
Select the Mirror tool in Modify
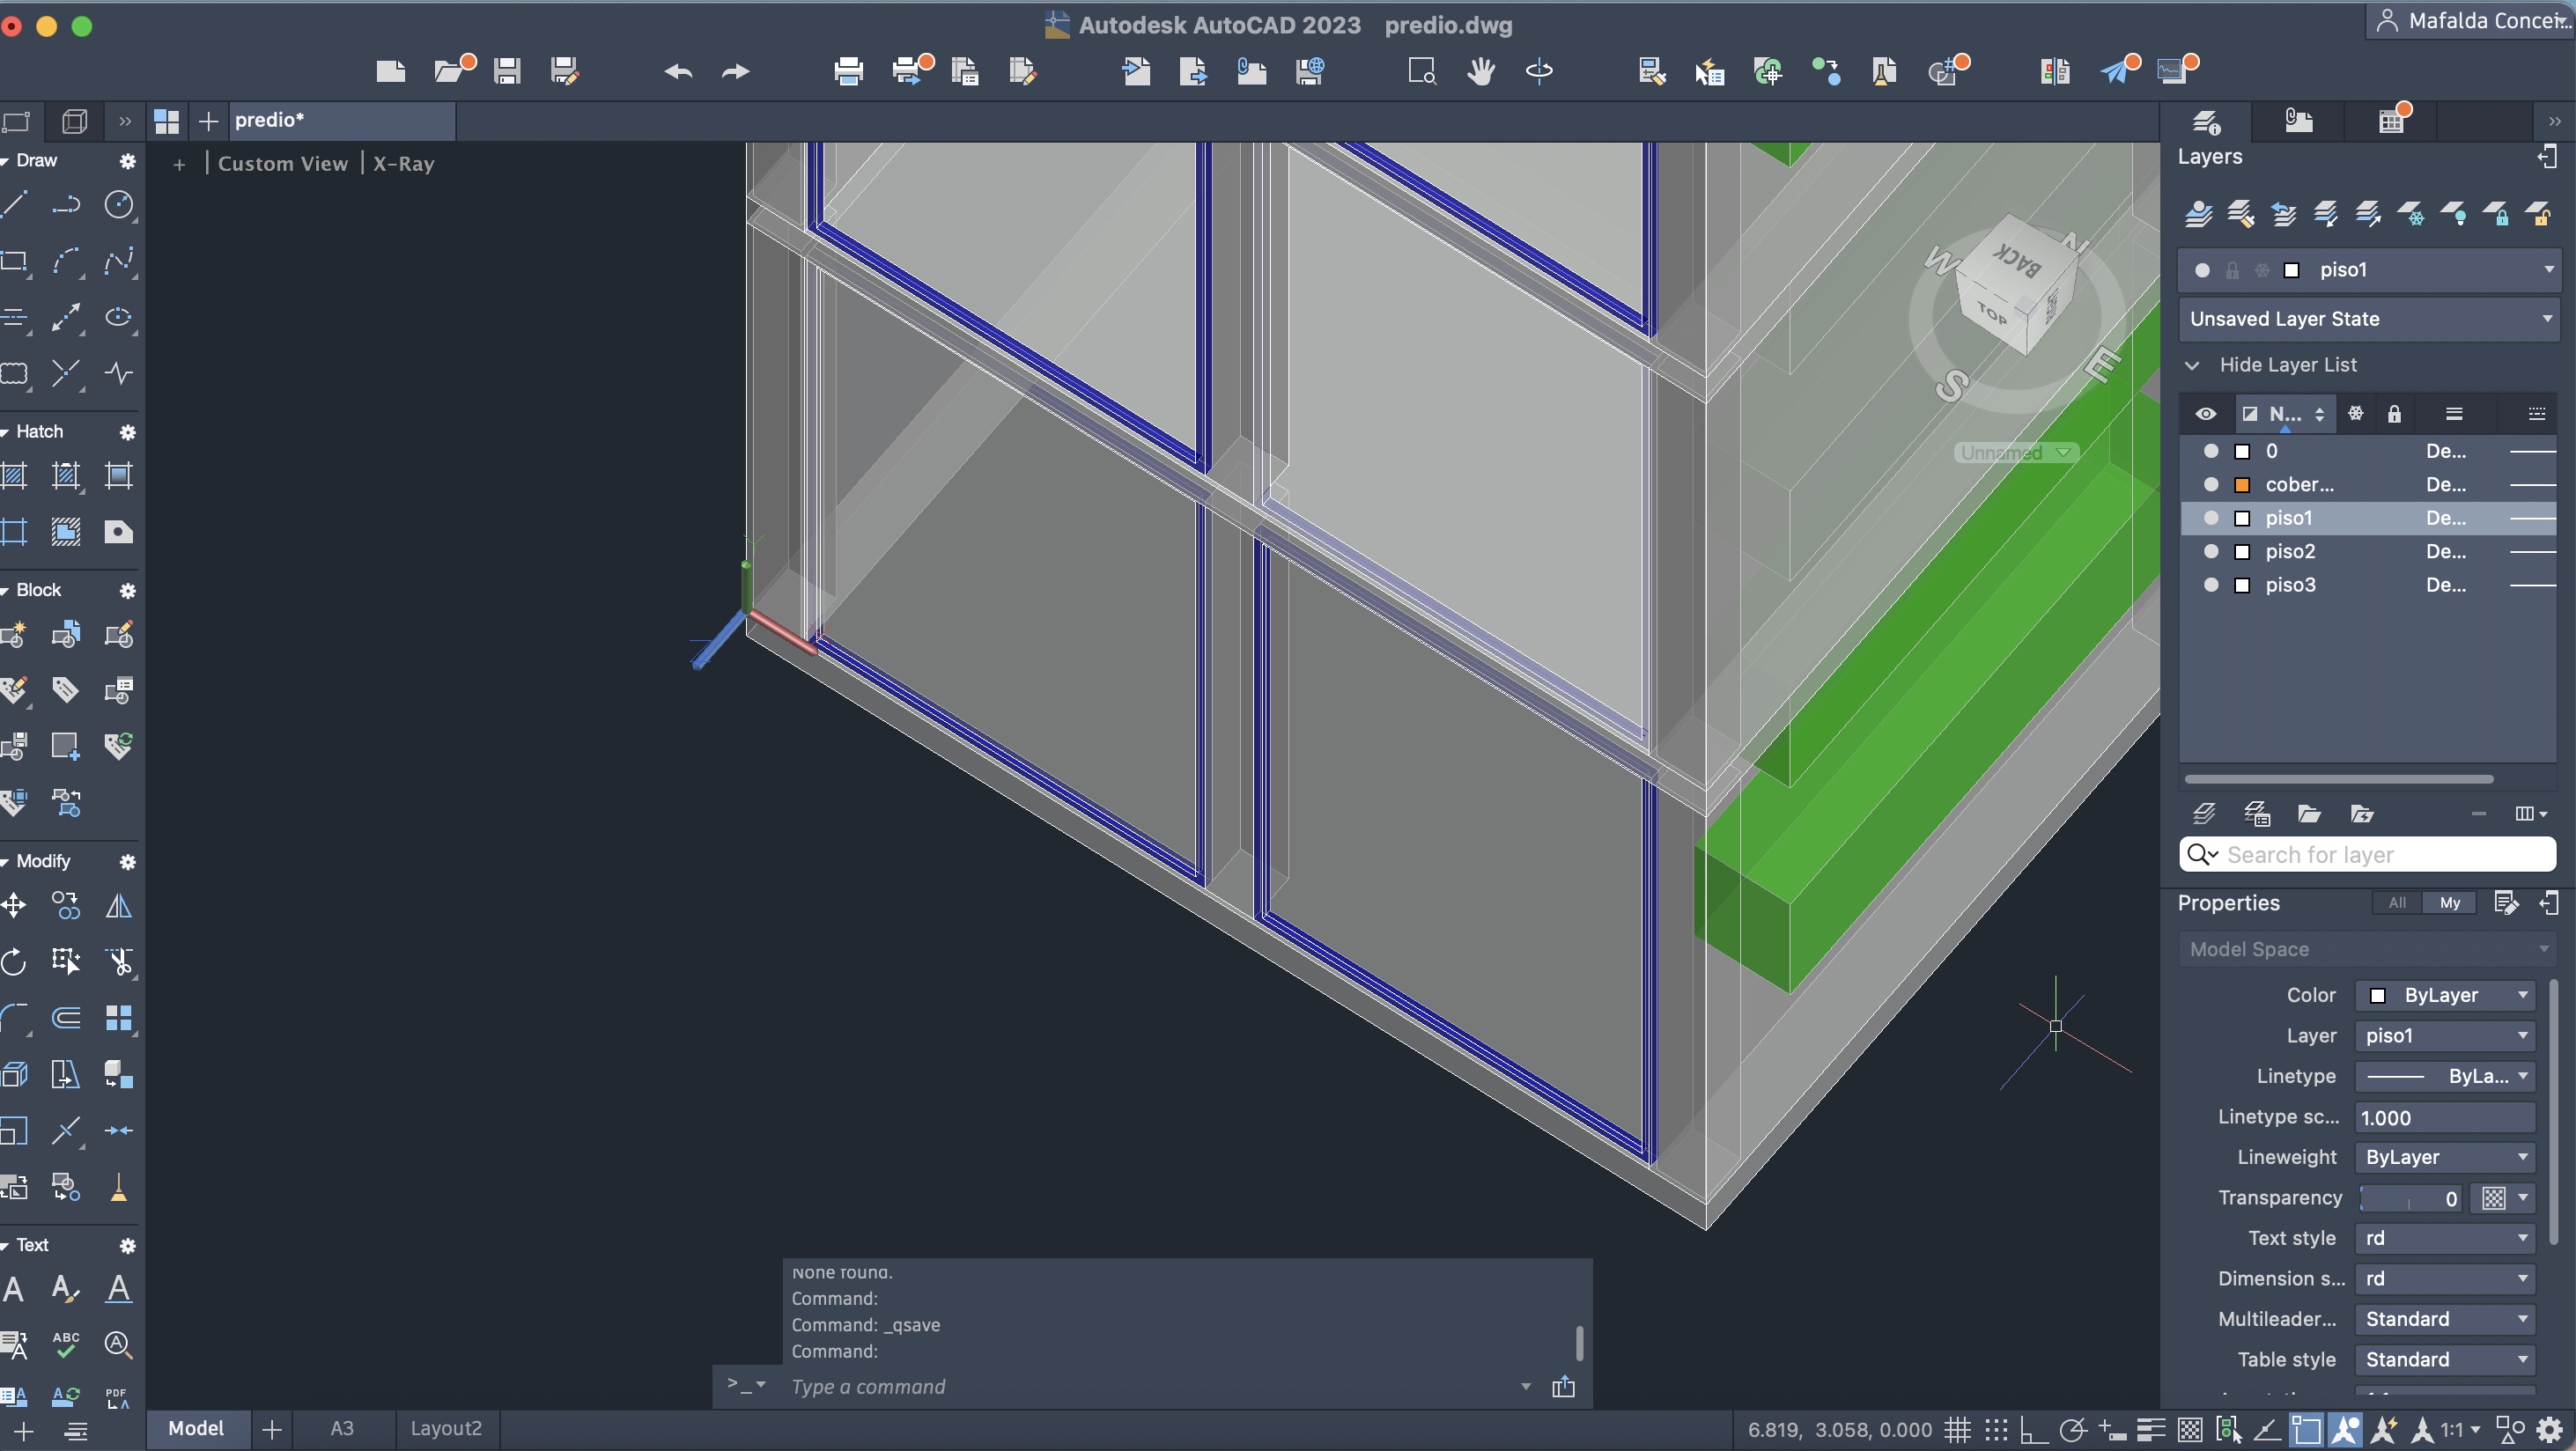pos(119,906)
